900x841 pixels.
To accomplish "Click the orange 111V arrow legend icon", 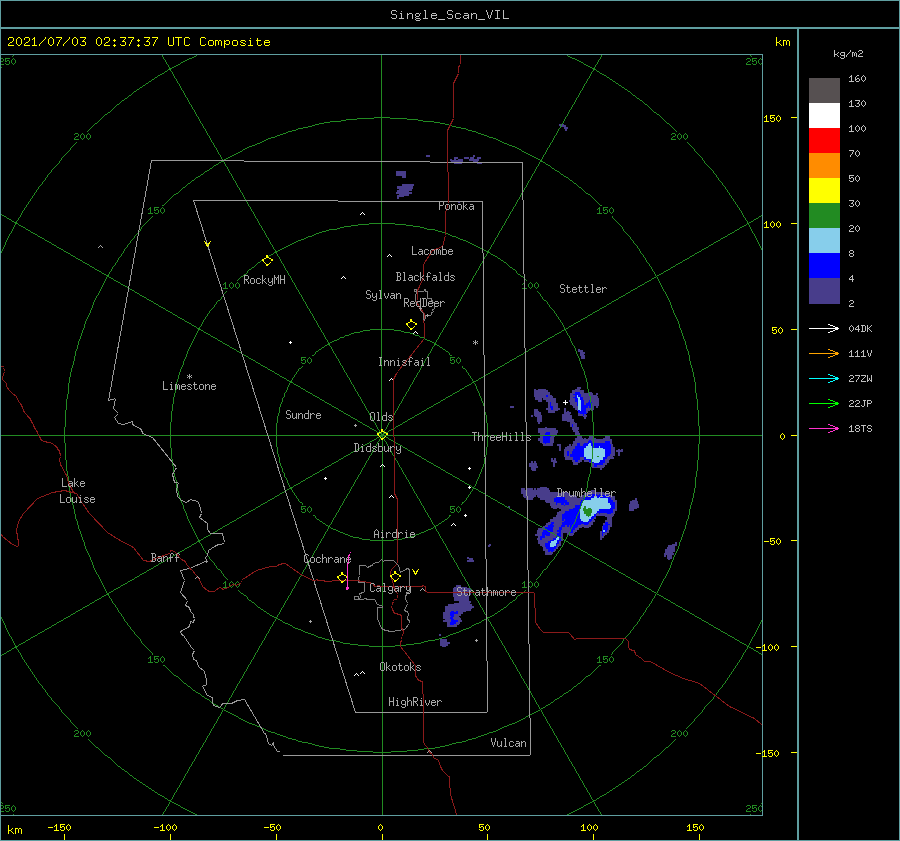I will (824, 354).
